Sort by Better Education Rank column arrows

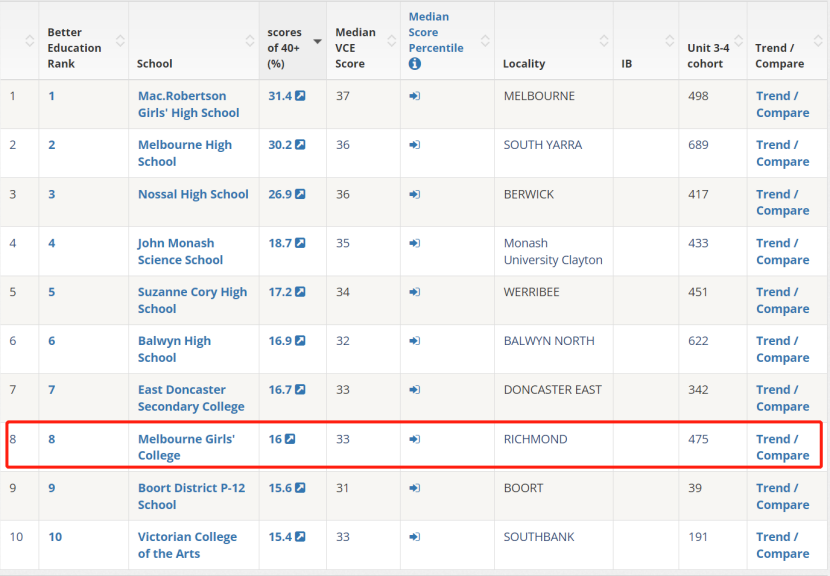120,41
